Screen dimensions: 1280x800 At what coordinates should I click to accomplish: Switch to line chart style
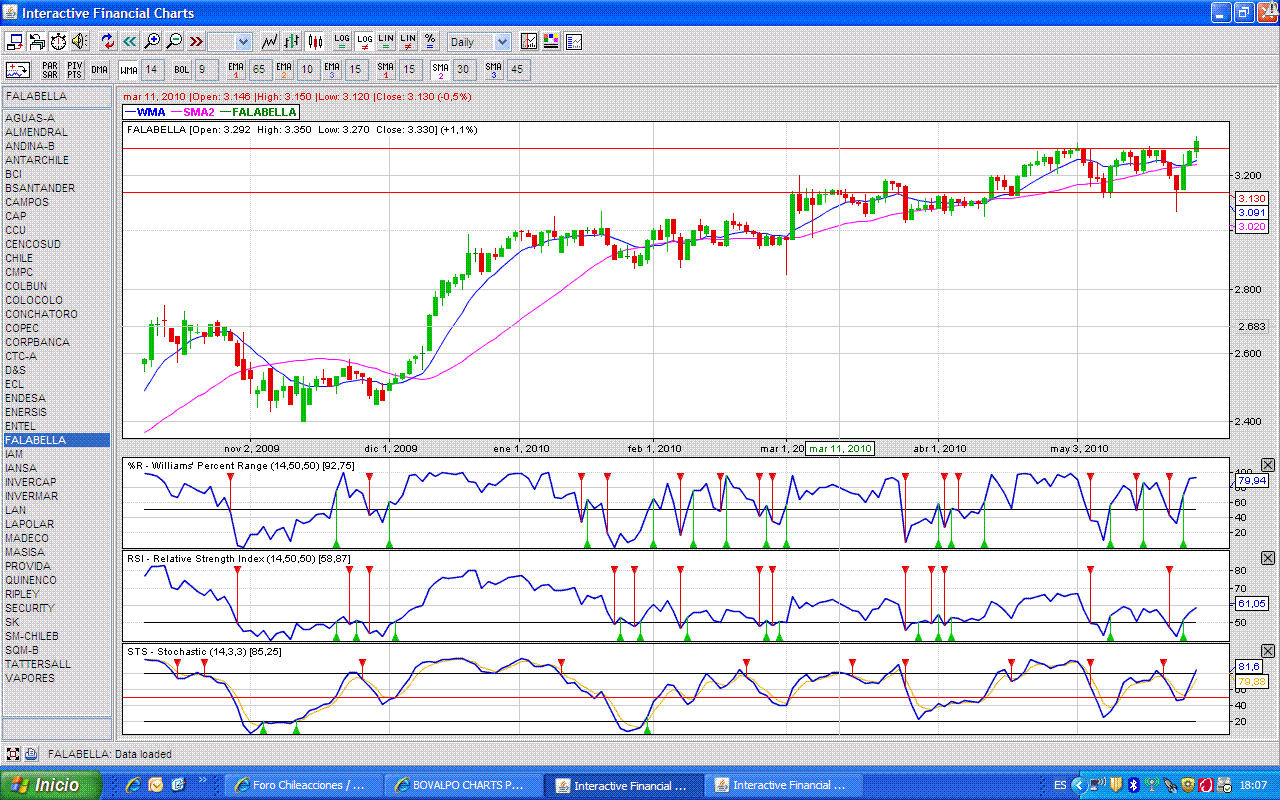(270, 42)
